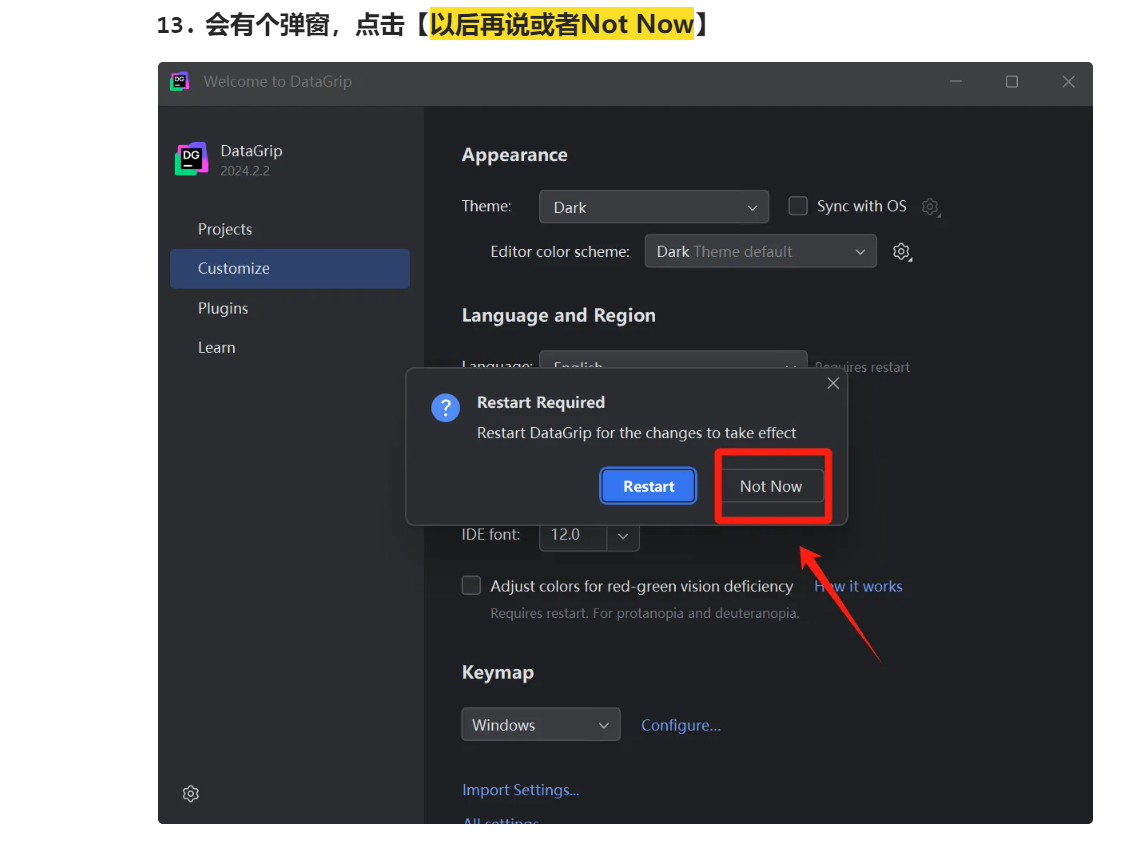Click the Not Now button
The image size is (1147, 853).
[771, 486]
